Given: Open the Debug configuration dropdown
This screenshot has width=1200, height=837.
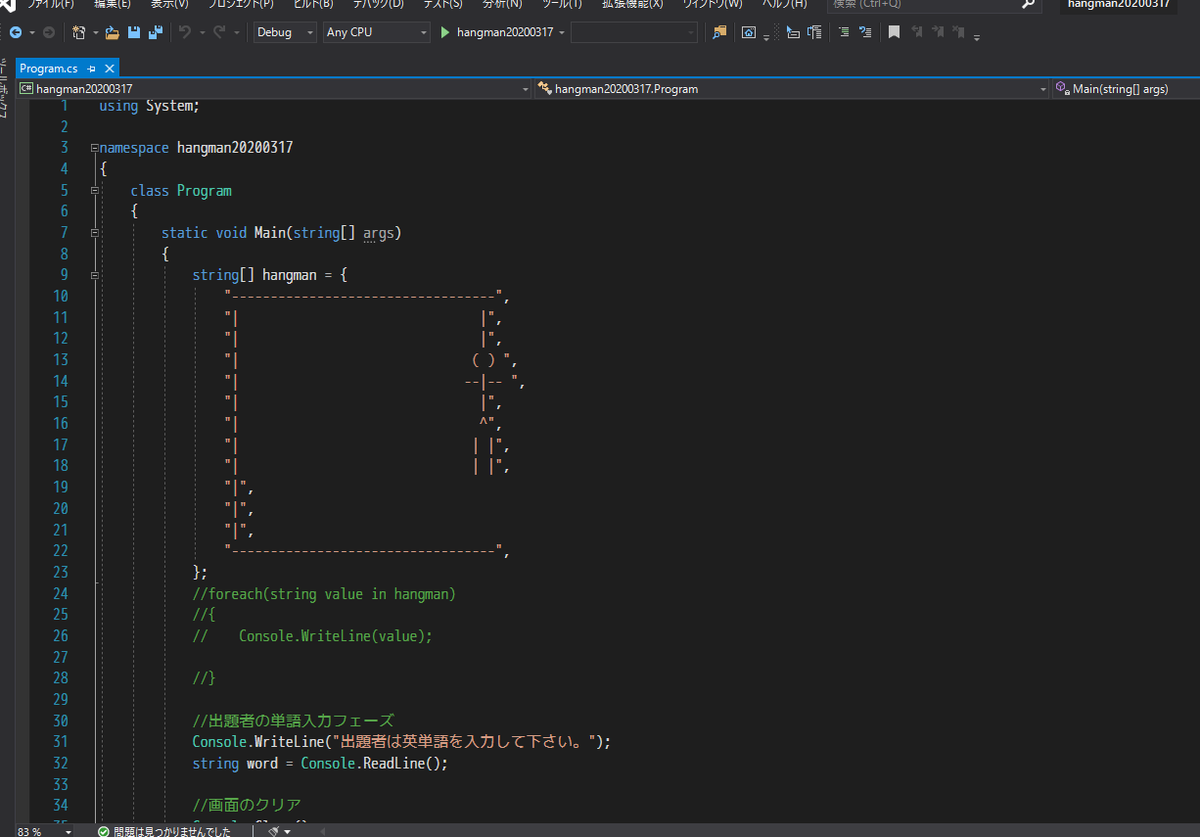Looking at the screenshot, I should [284, 32].
